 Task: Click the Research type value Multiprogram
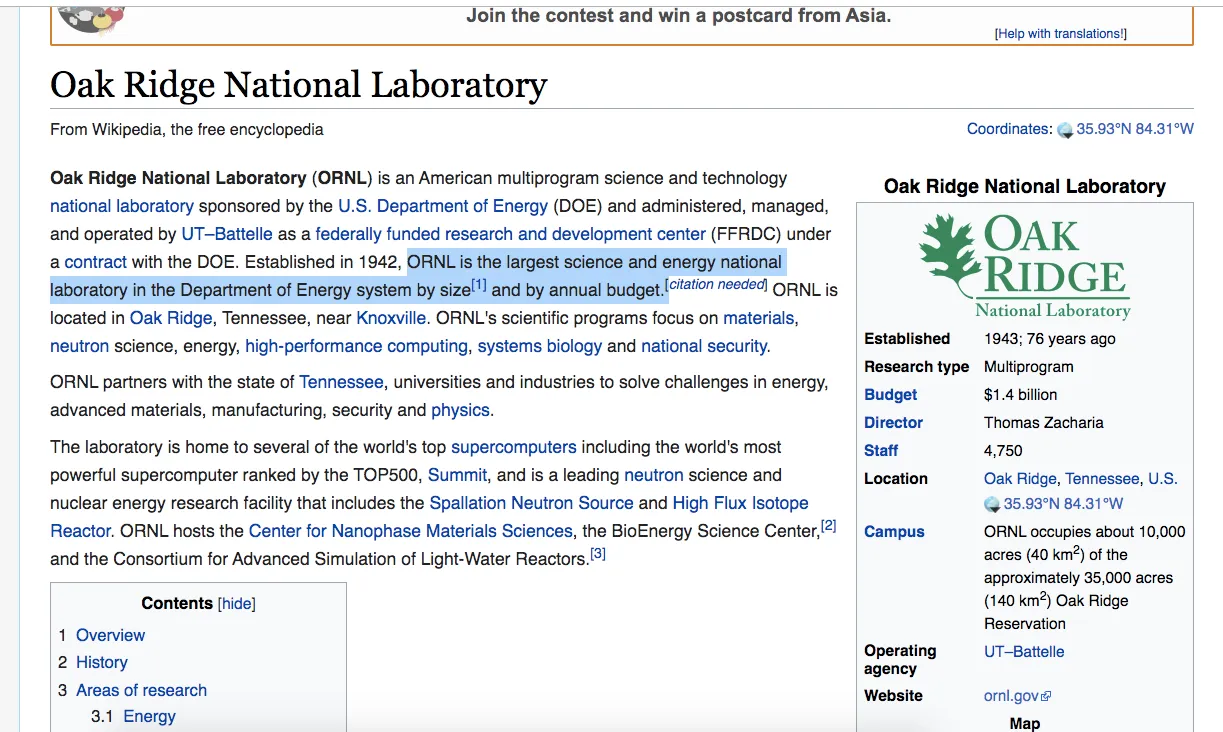coord(1029,367)
